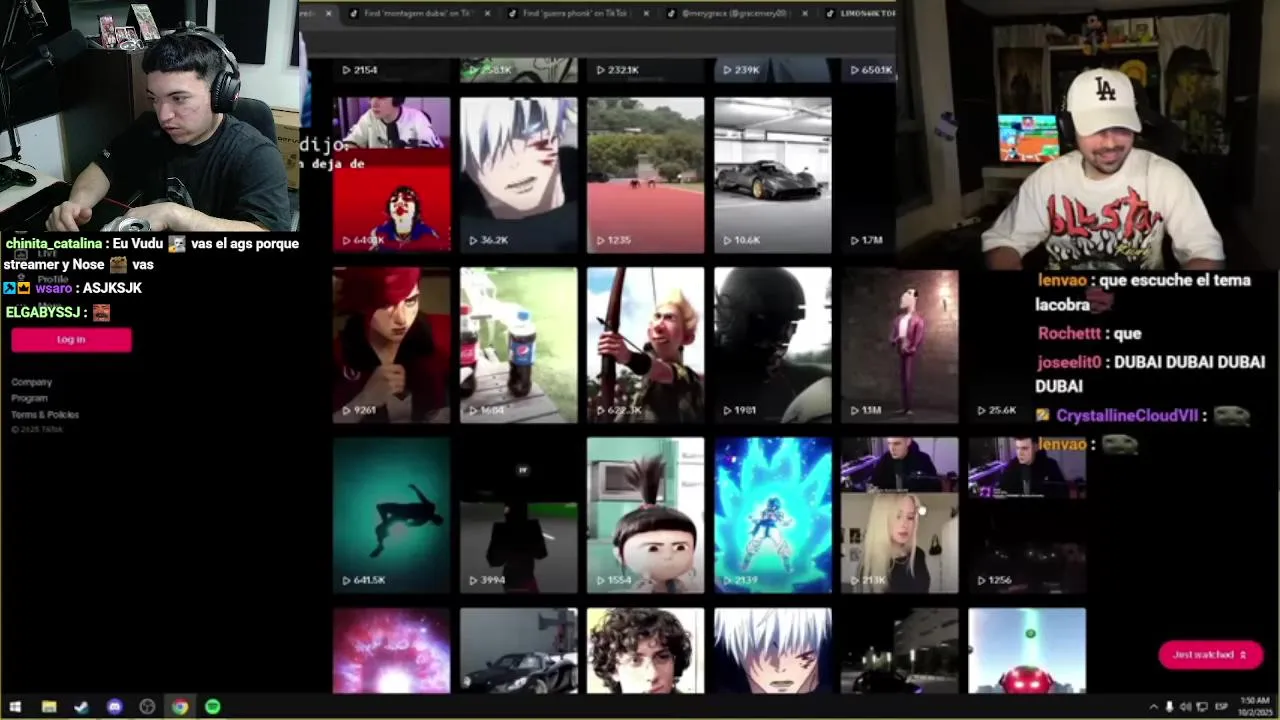The height and width of the screenshot is (720, 1280).
Task: Open the blue aura anime video with 2139 views
Action: pos(772,515)
